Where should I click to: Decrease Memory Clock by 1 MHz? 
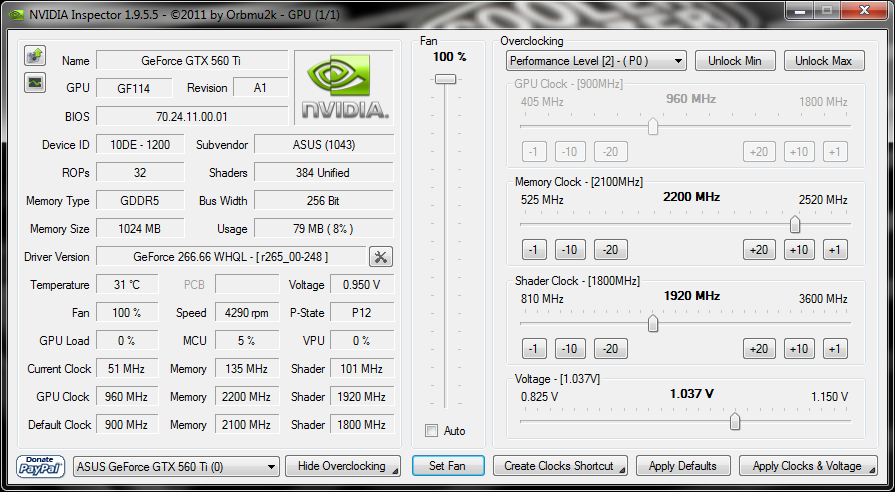534,249
